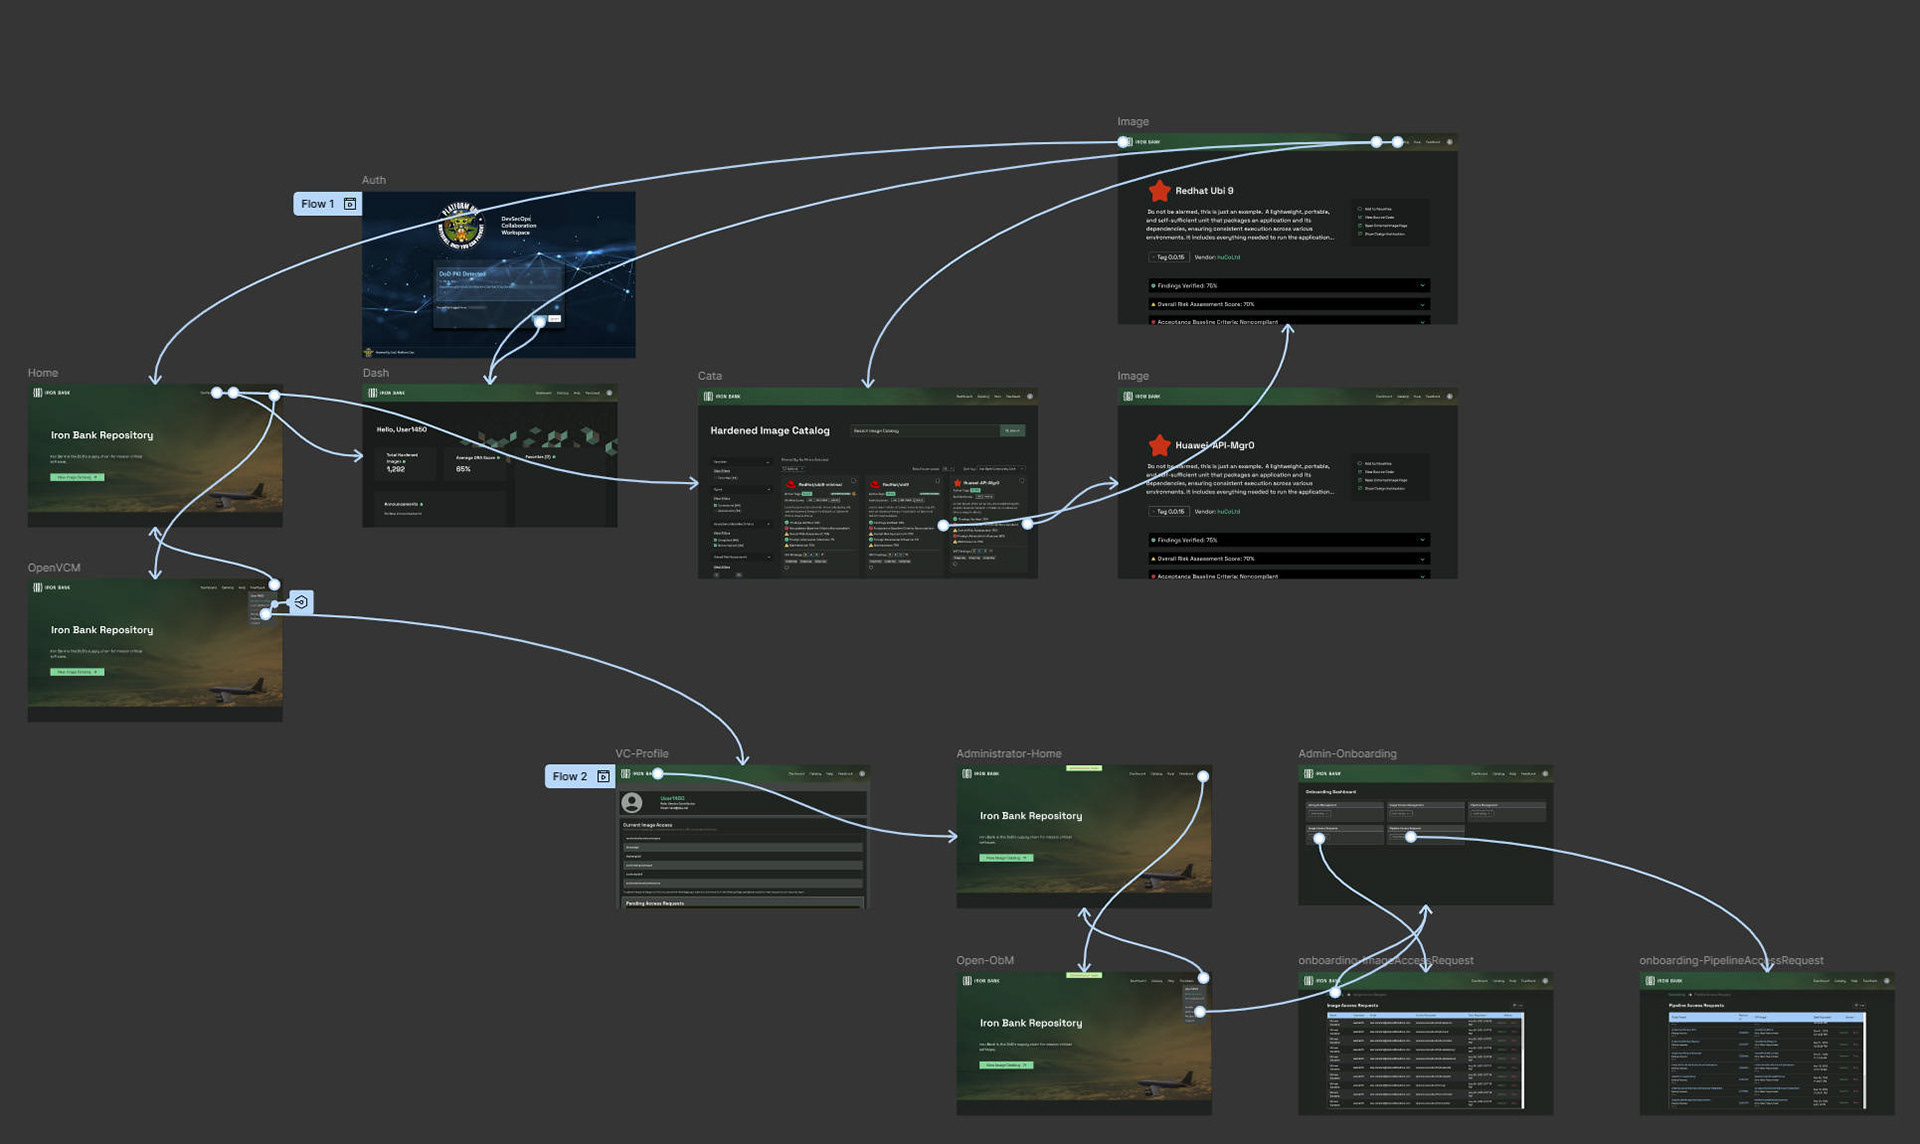The width and height of the screenshot is (1920, 1144).
Task: Open the sort dropdown in Cata frame
Action: [x=1001, y=469]
